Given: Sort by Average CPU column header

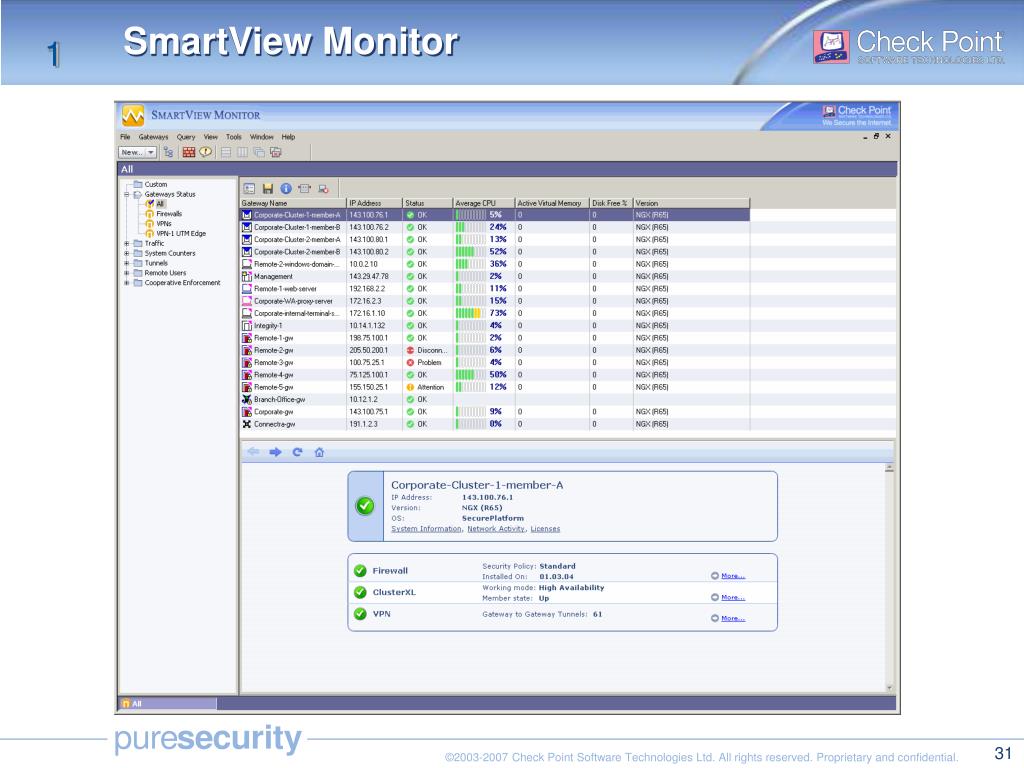Looking at the screenshot, I should point(484,203).
